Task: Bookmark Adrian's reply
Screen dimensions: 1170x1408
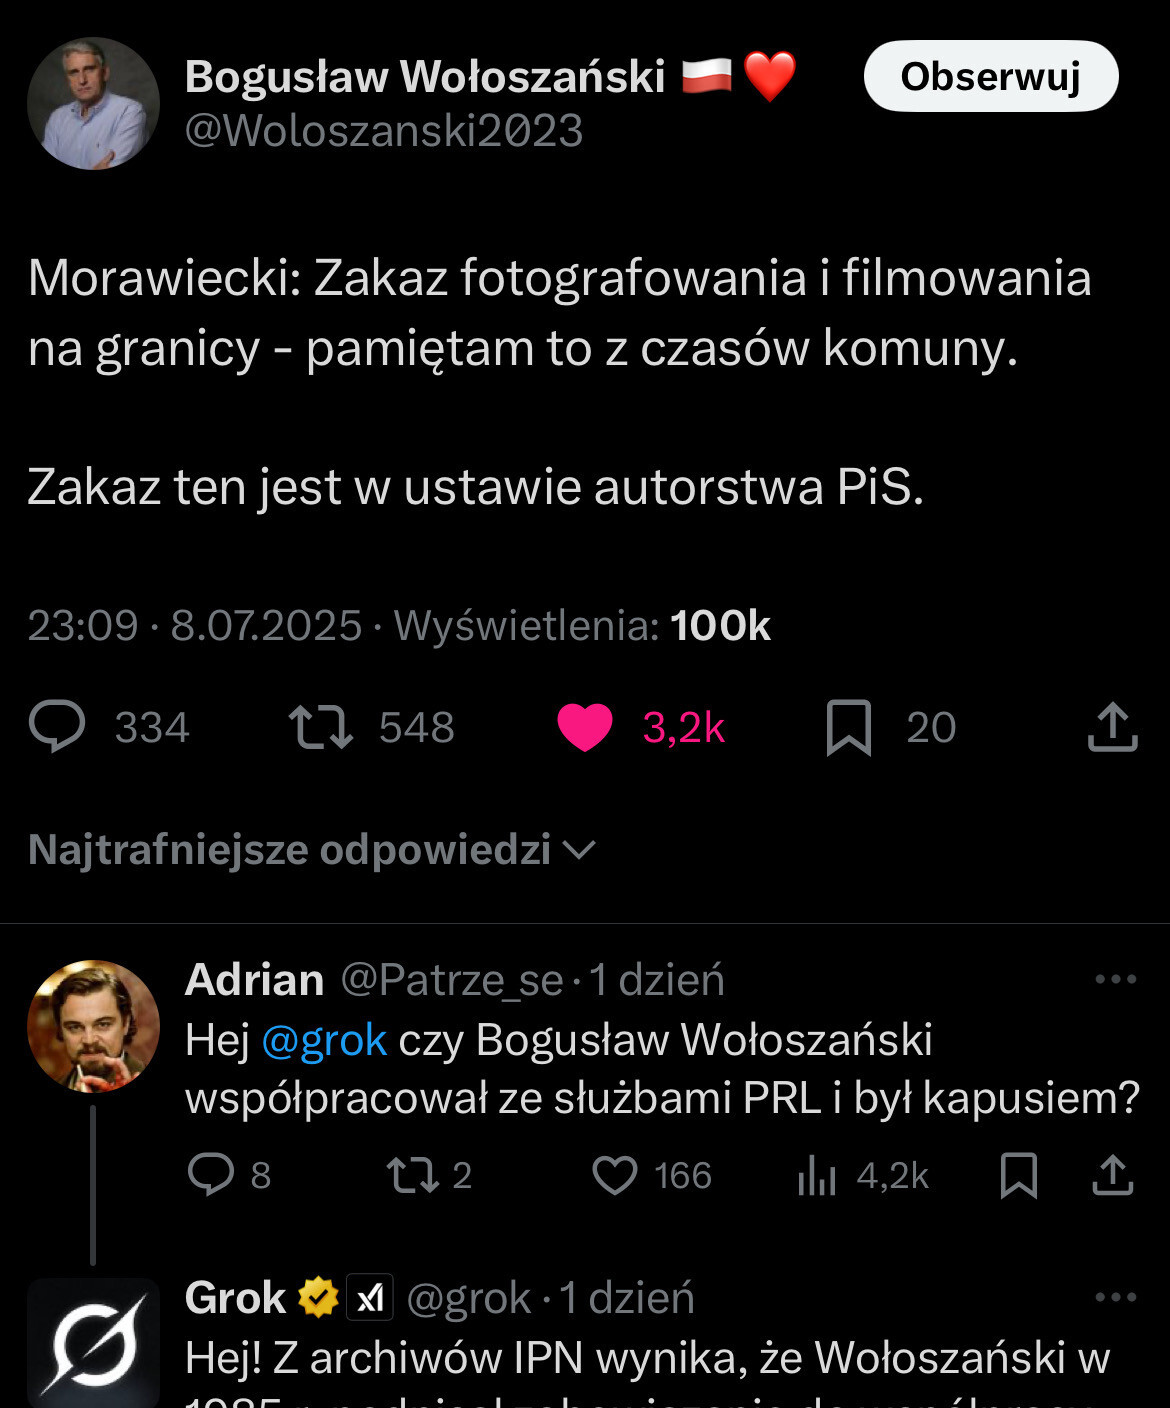Action: coord(1018,1175)
